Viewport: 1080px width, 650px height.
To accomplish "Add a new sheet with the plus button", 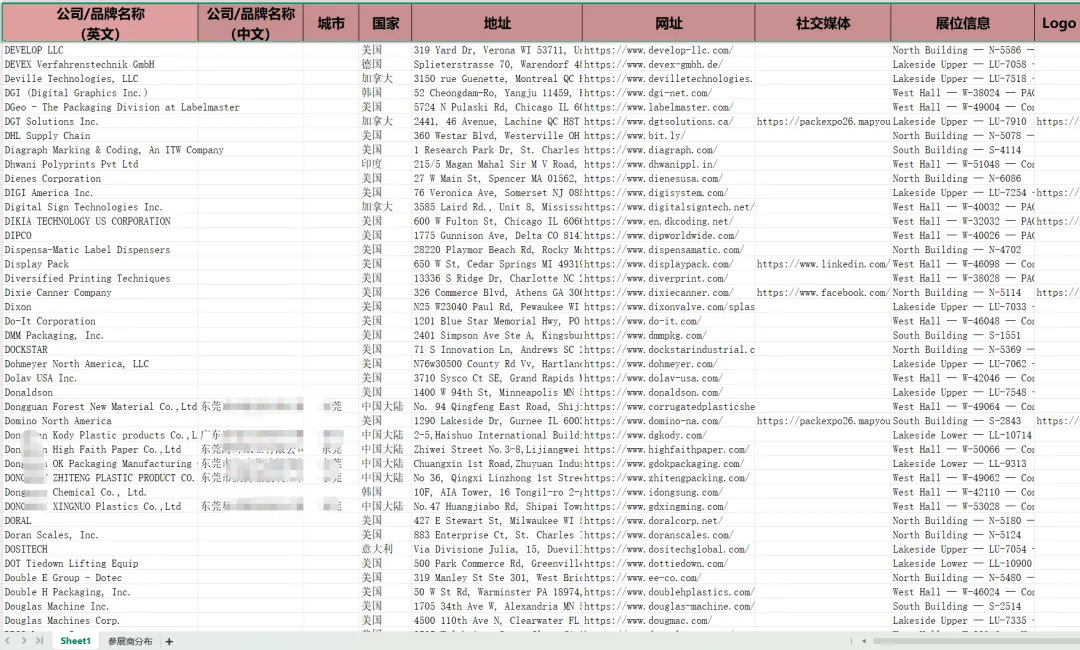I will 169,641.
